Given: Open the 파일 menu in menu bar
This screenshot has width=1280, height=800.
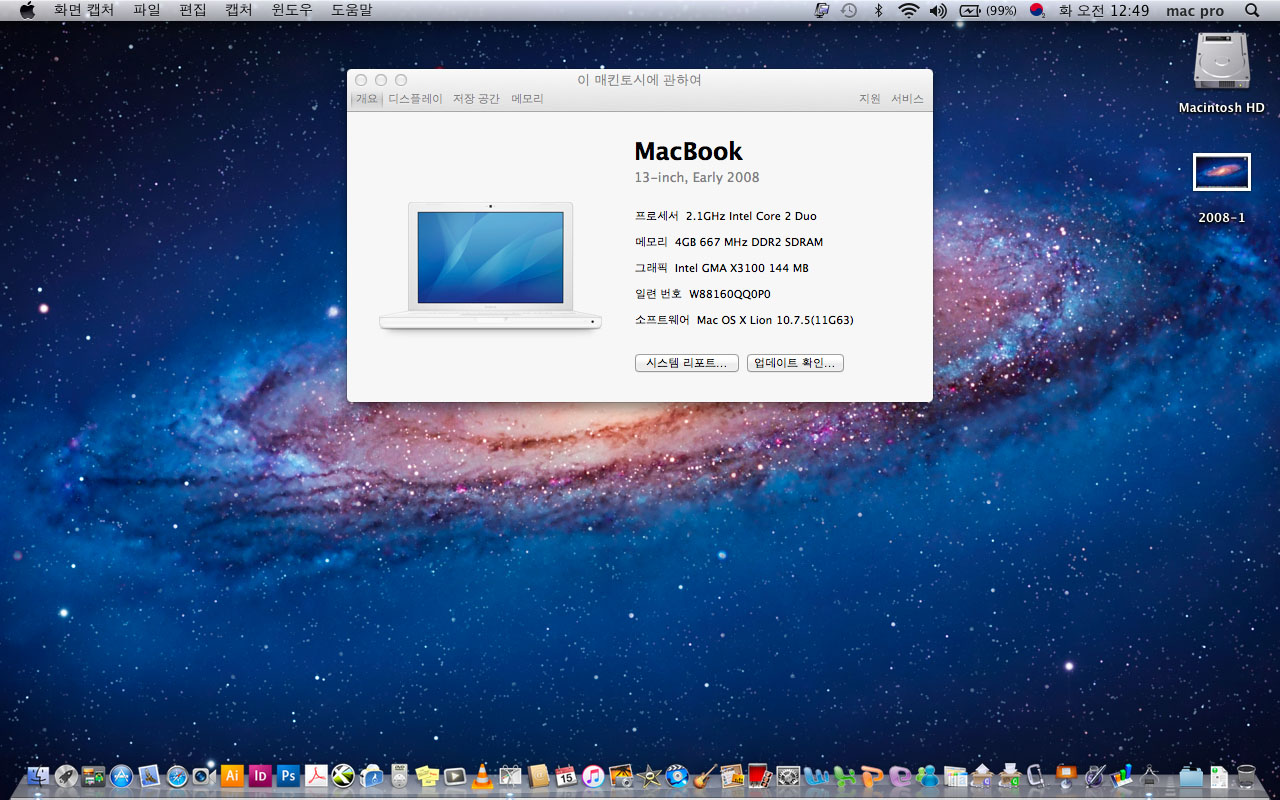Looking at the screenshot, I should (146, 10).
